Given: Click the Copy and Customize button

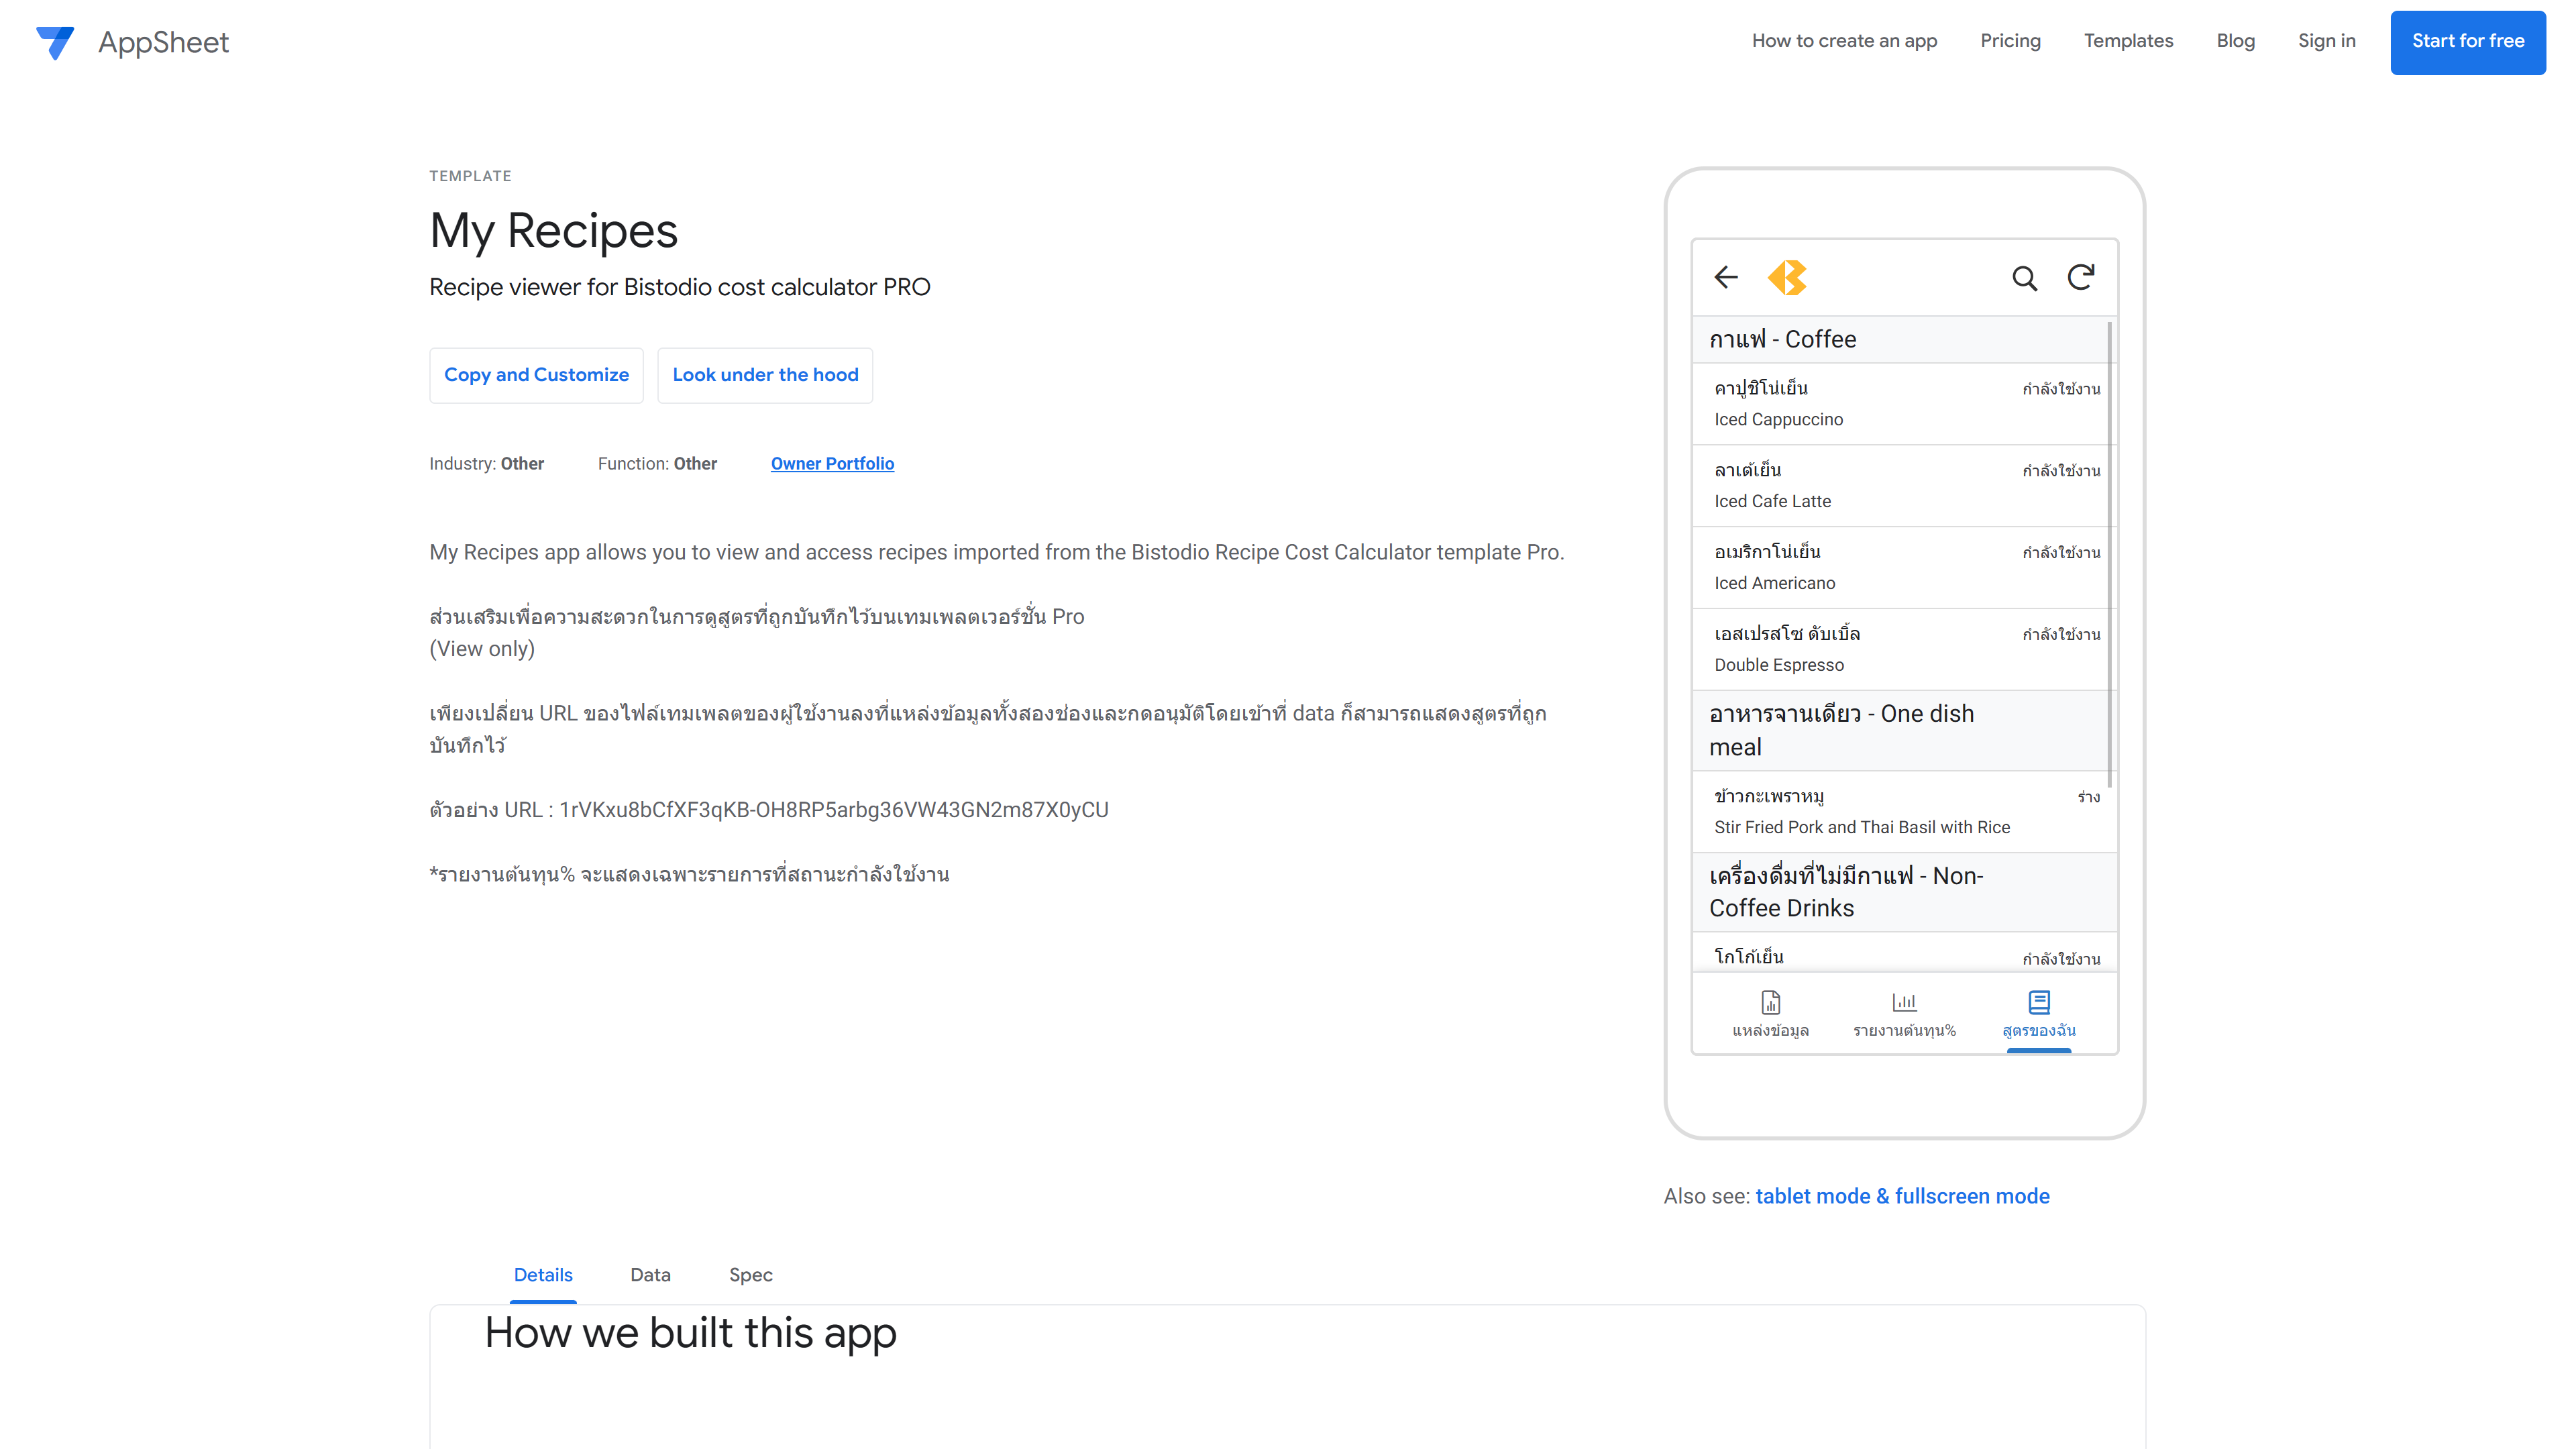Looking at the screenshot, I should pyautogui.click(x=536, y=375).
